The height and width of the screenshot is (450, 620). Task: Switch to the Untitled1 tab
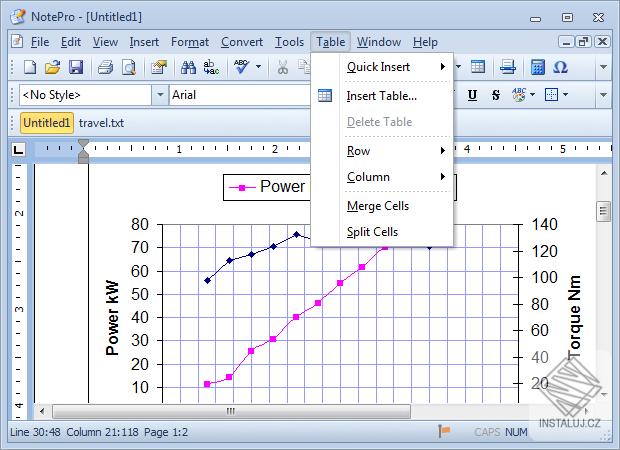tap(47, 123)
